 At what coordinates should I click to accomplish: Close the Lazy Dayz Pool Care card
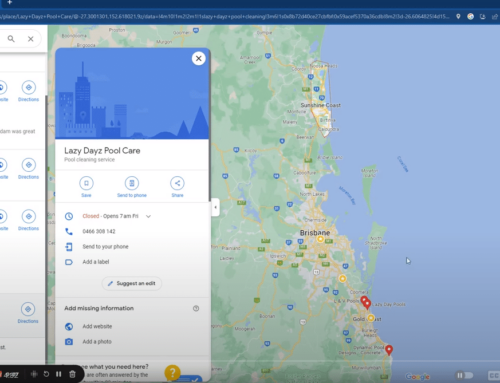pos(199,58)
